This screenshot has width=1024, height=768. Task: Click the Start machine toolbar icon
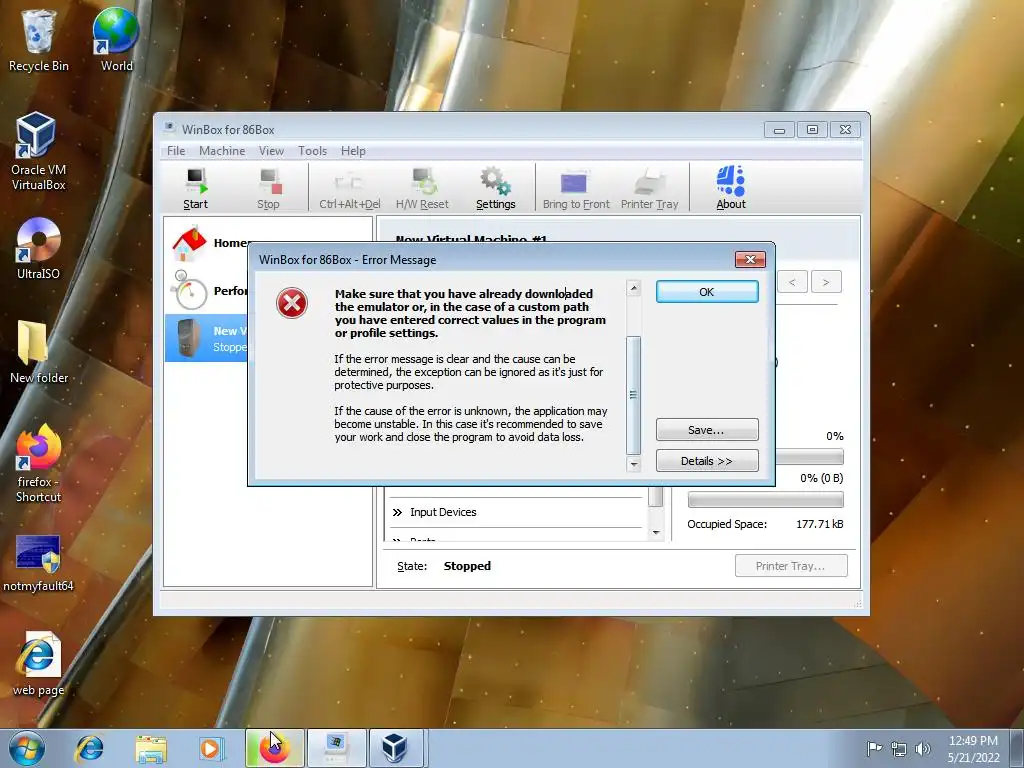point(195,188)
